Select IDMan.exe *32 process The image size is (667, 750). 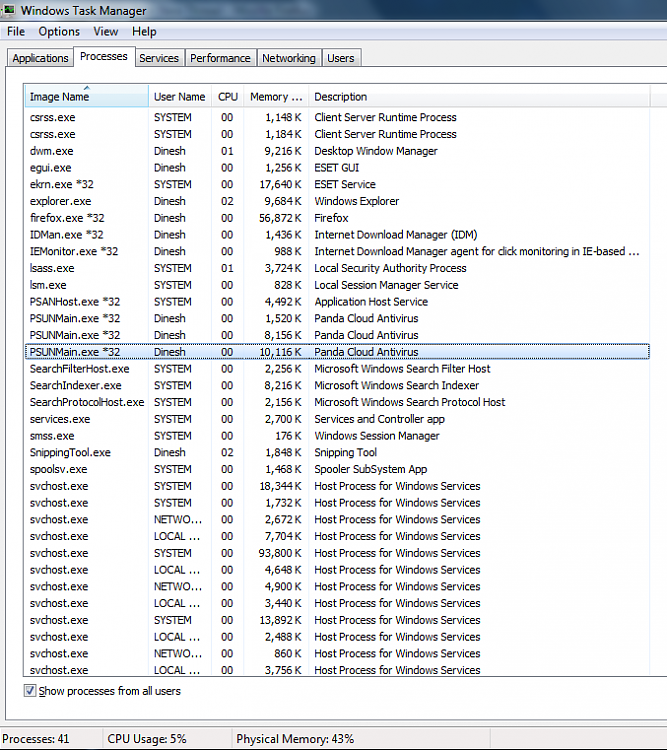pyautogui.click(x=337, y=235)
